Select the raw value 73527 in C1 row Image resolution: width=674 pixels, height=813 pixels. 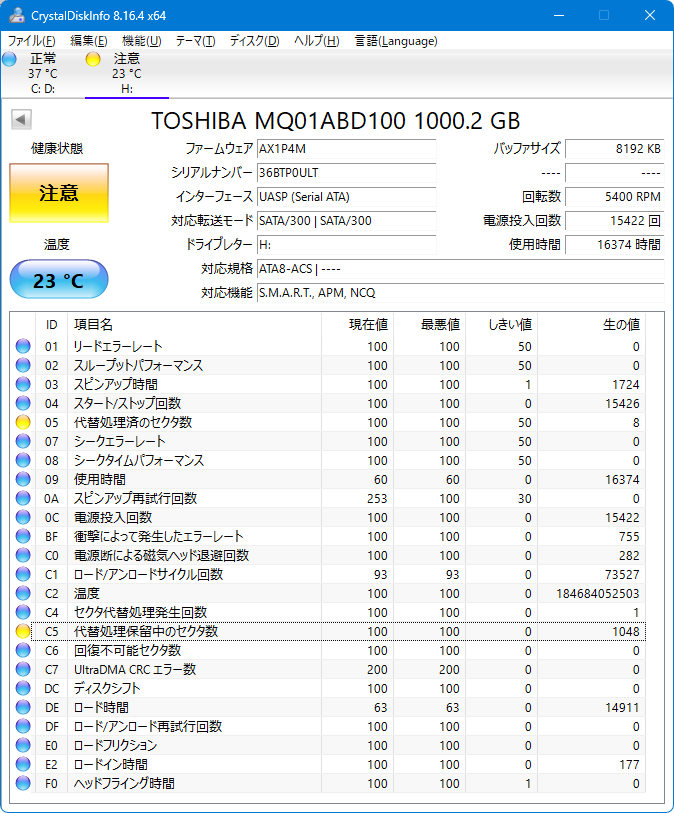[622, 574]
